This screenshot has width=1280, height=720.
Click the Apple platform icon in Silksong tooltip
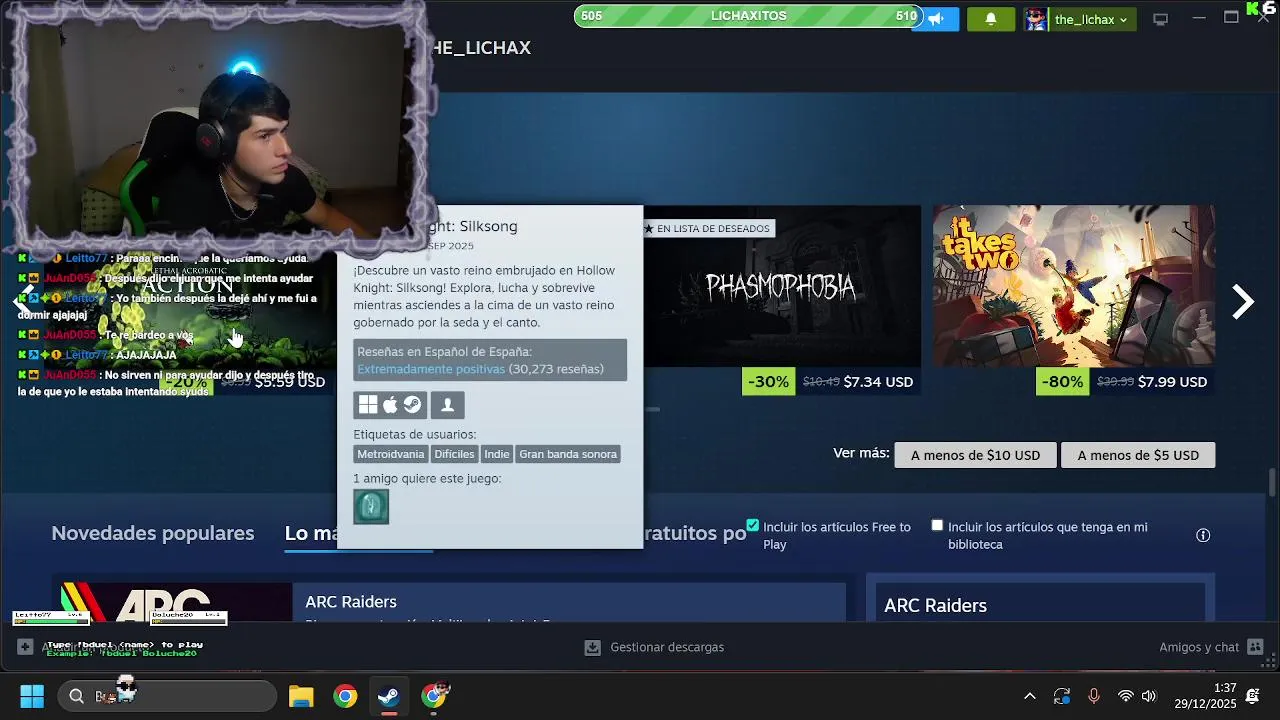coord(390,405)
